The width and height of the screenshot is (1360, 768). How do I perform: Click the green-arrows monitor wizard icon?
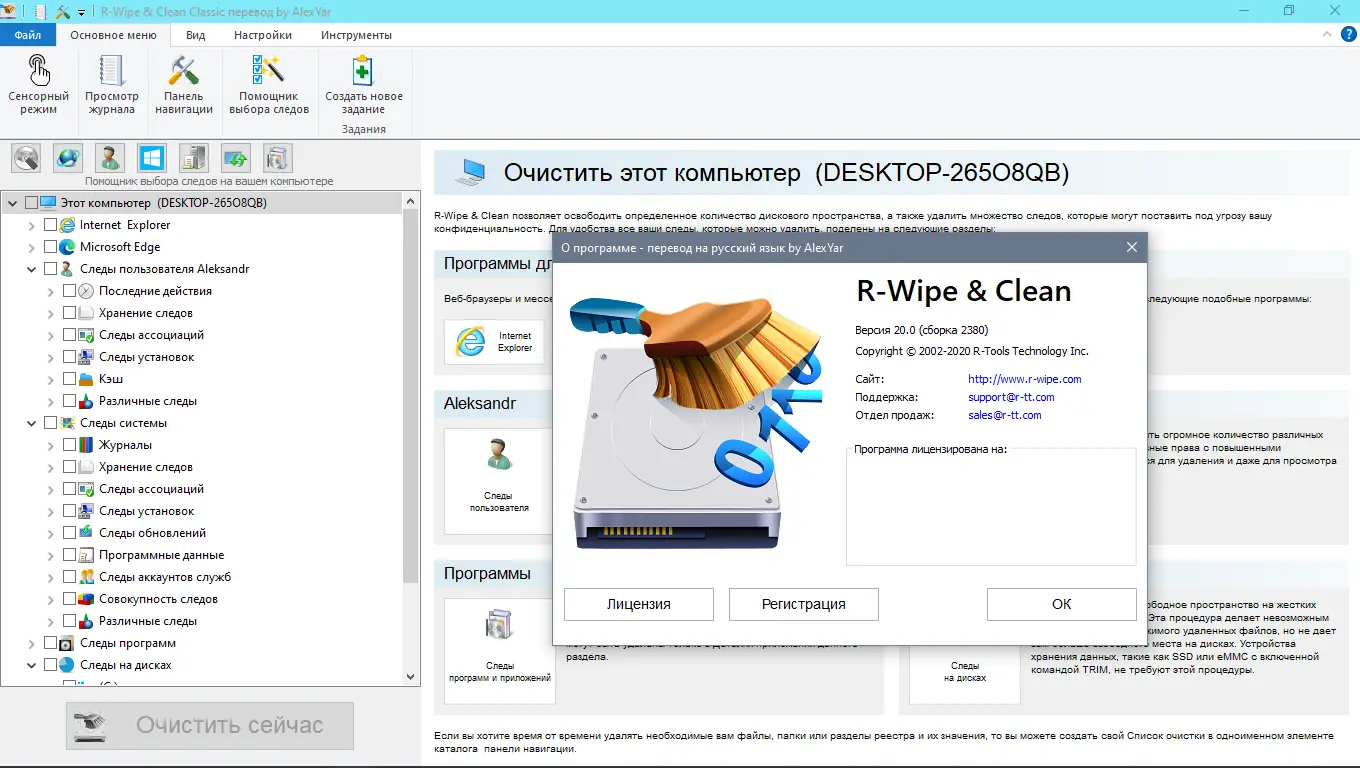tap(236, 158)
